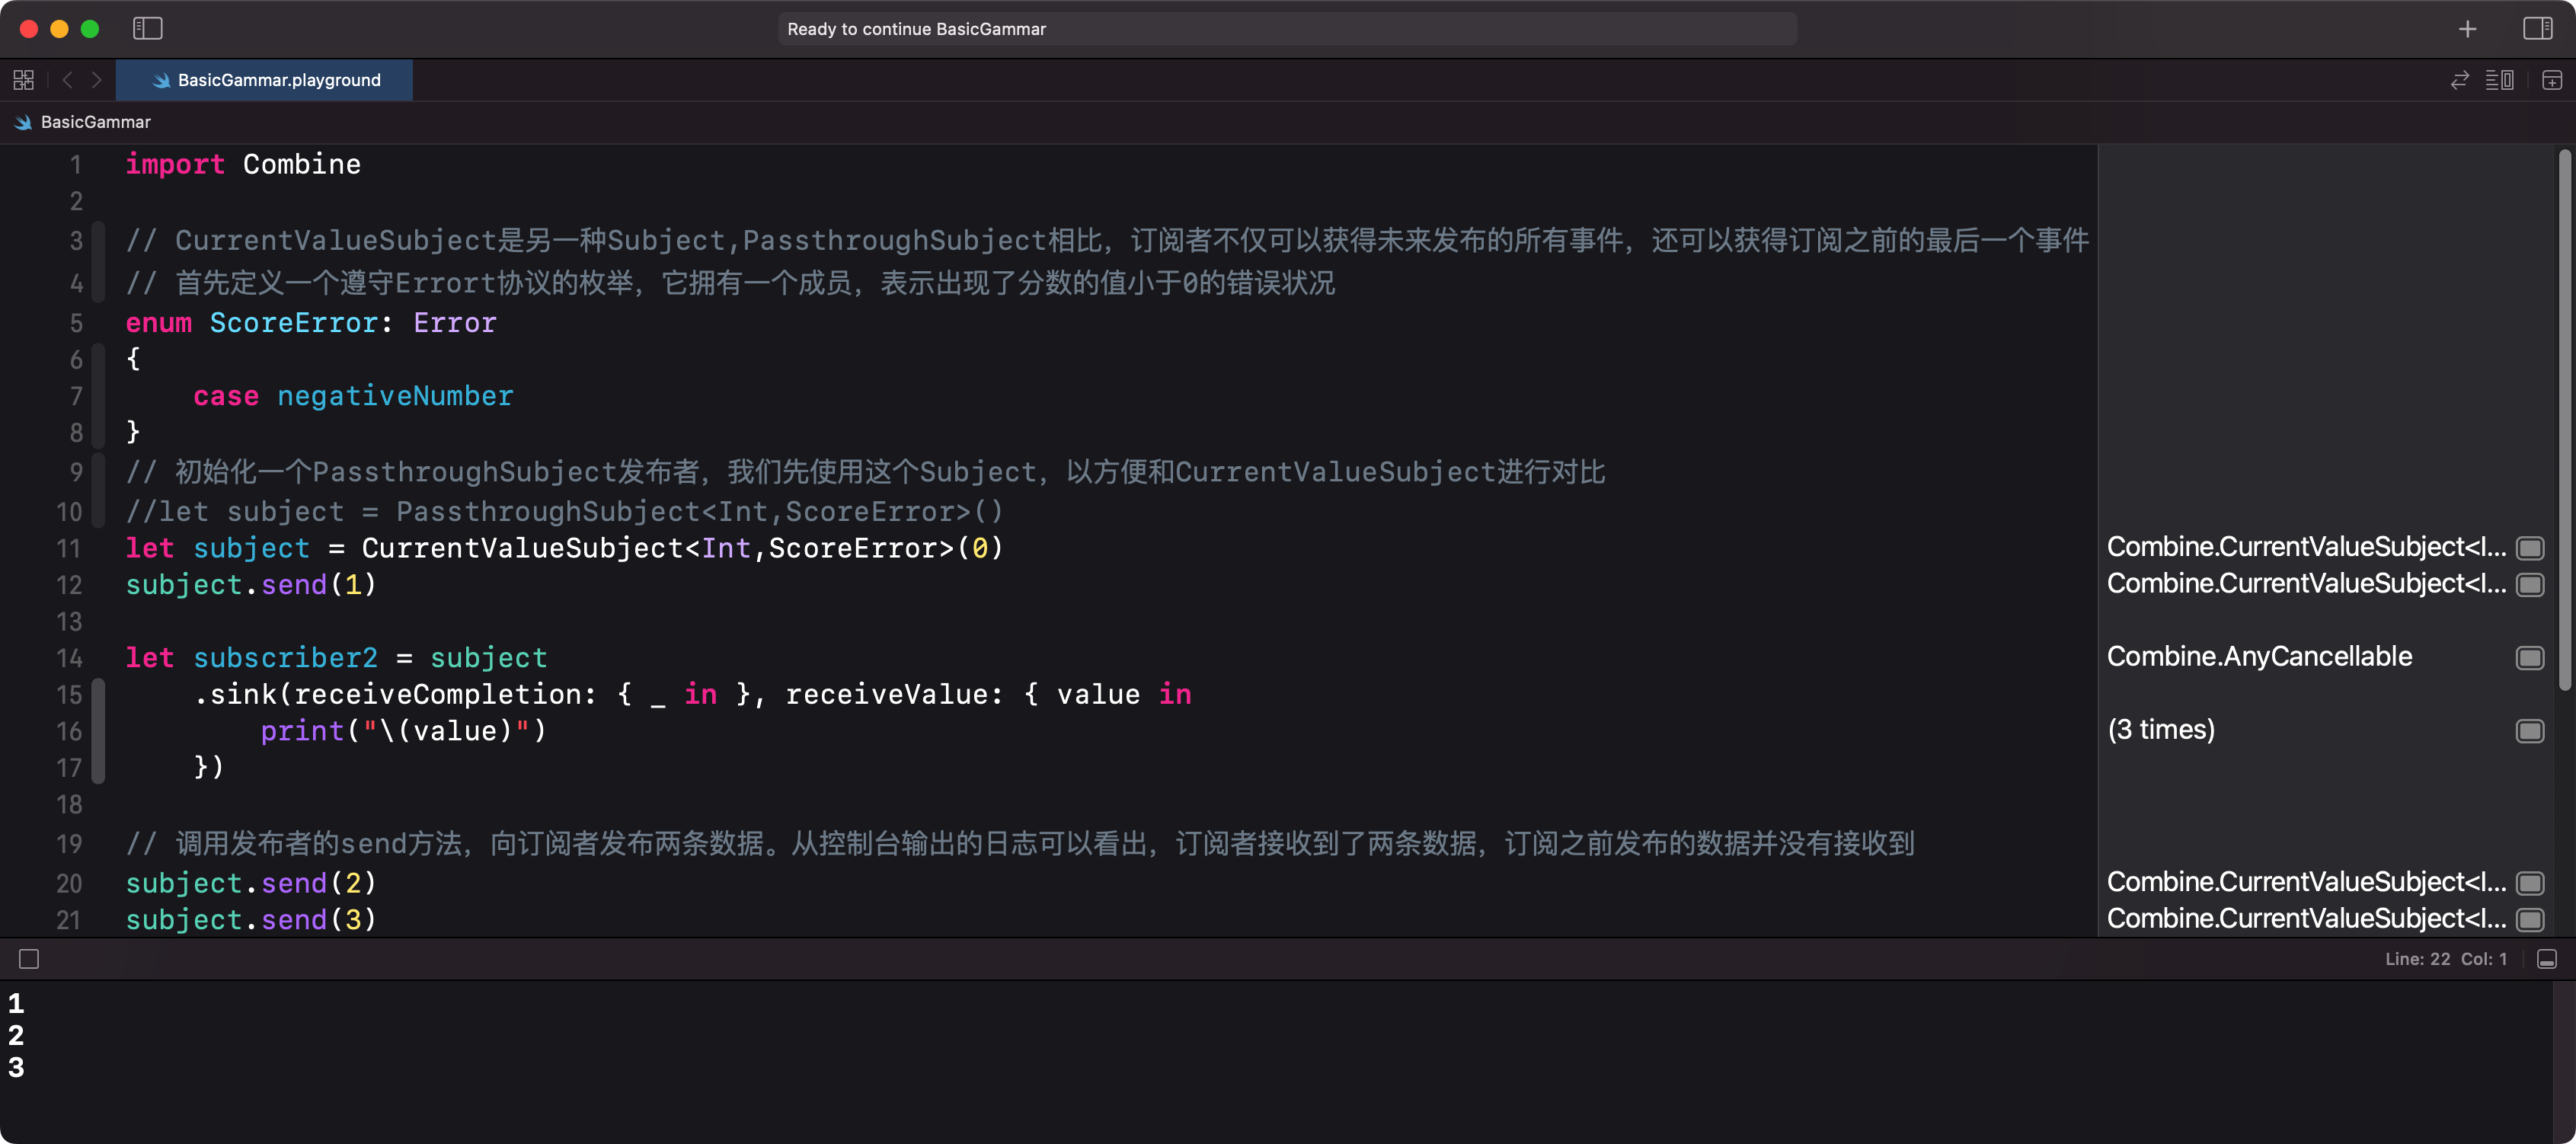The image size is (2576, 1144).
Task: Show result for subject.send(1) quick look
Action: coord(2530,584)
